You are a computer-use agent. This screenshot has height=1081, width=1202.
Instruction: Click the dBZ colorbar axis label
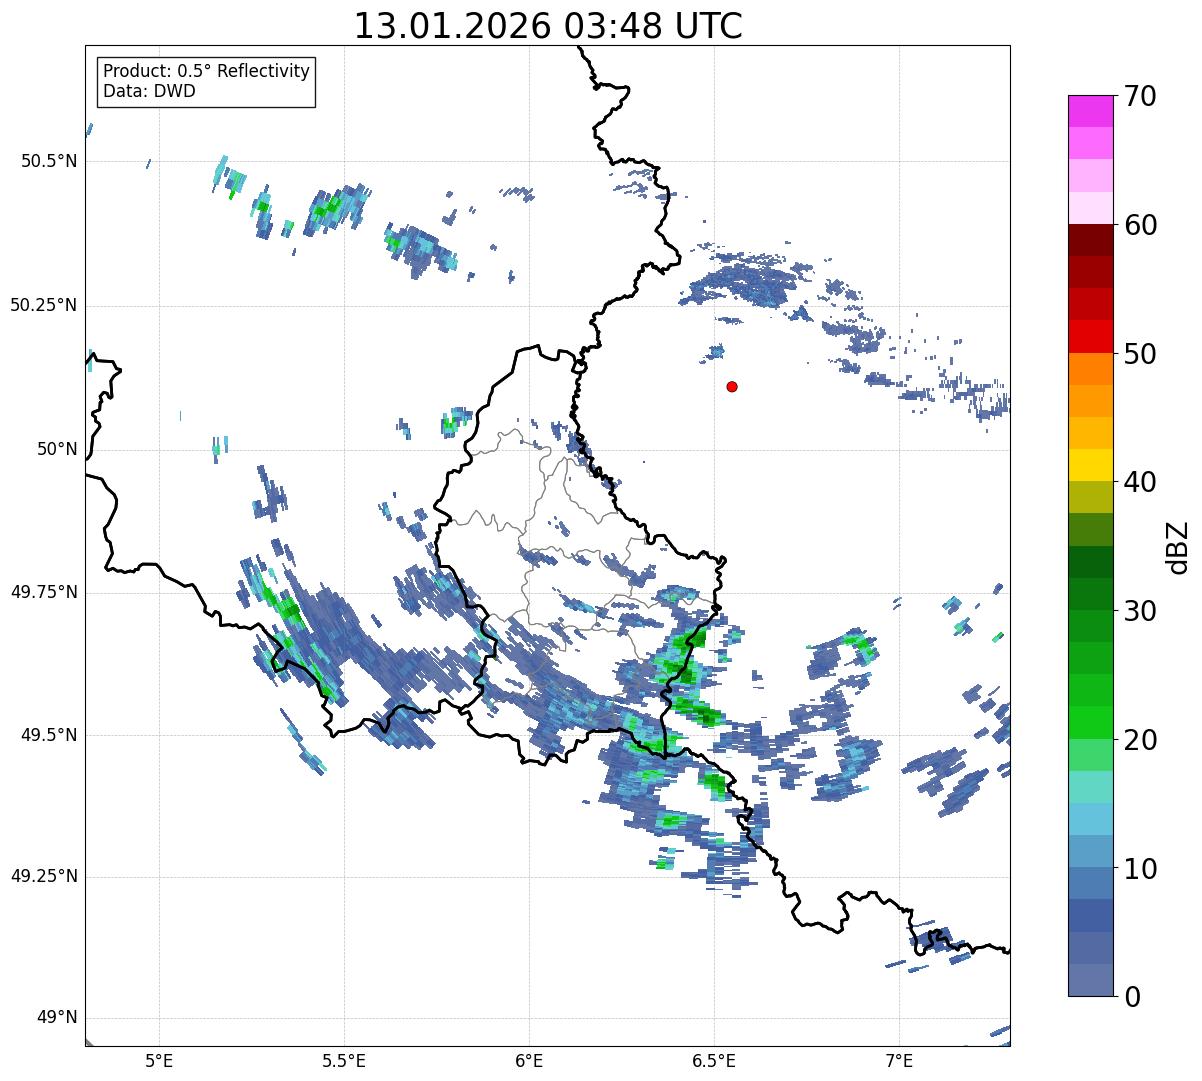pyautogui.click(x=1178, y=546)
